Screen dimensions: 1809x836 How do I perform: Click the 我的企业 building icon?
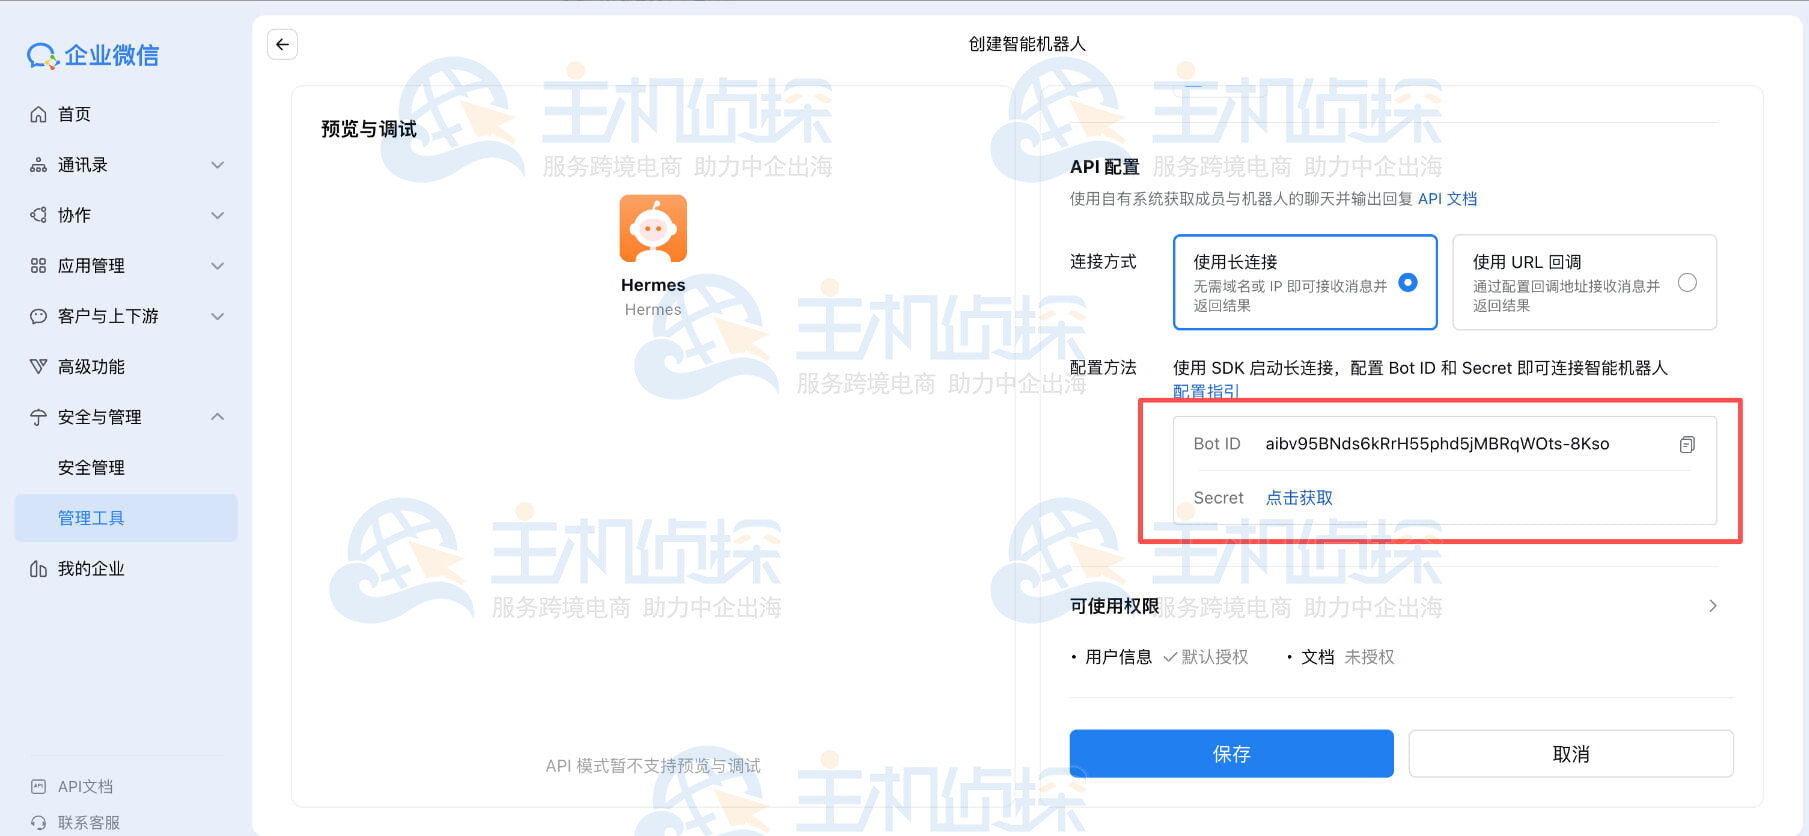(x=38, y=568)
